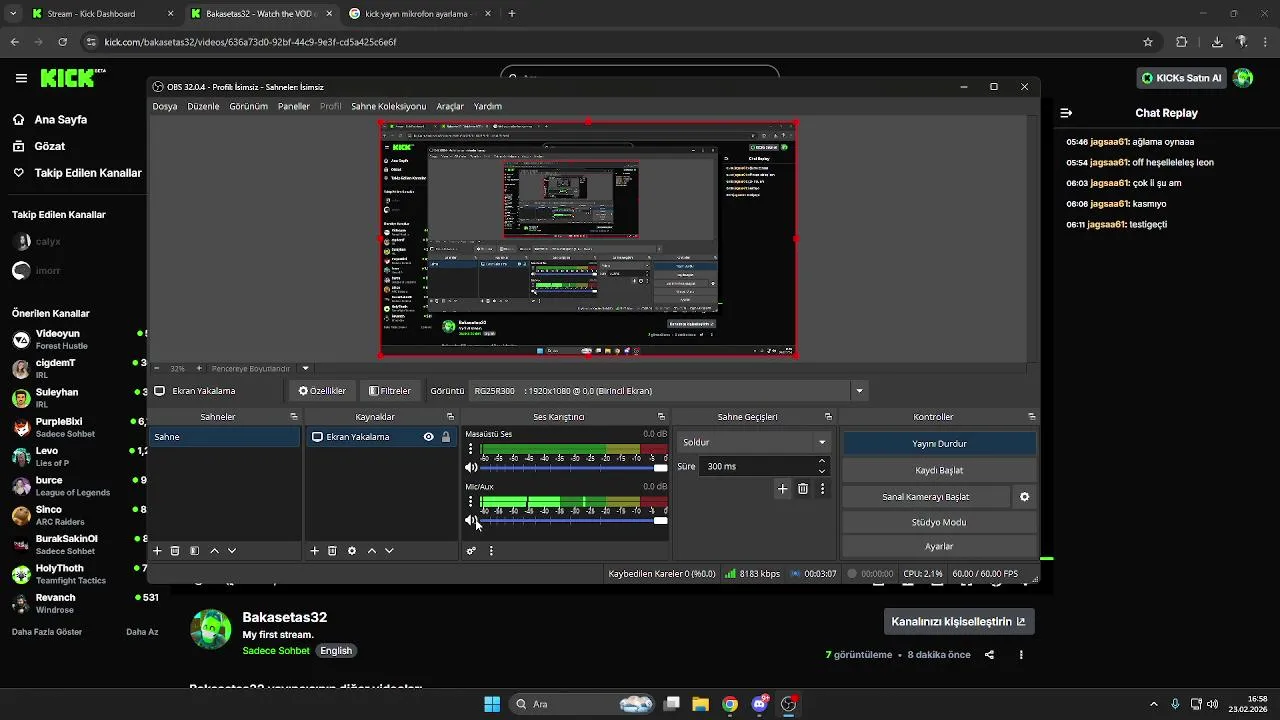The height and width of the screenshot is (720, 1280).
Task: Add a new source in Kaynaklar panel
Action: (314, 551)
